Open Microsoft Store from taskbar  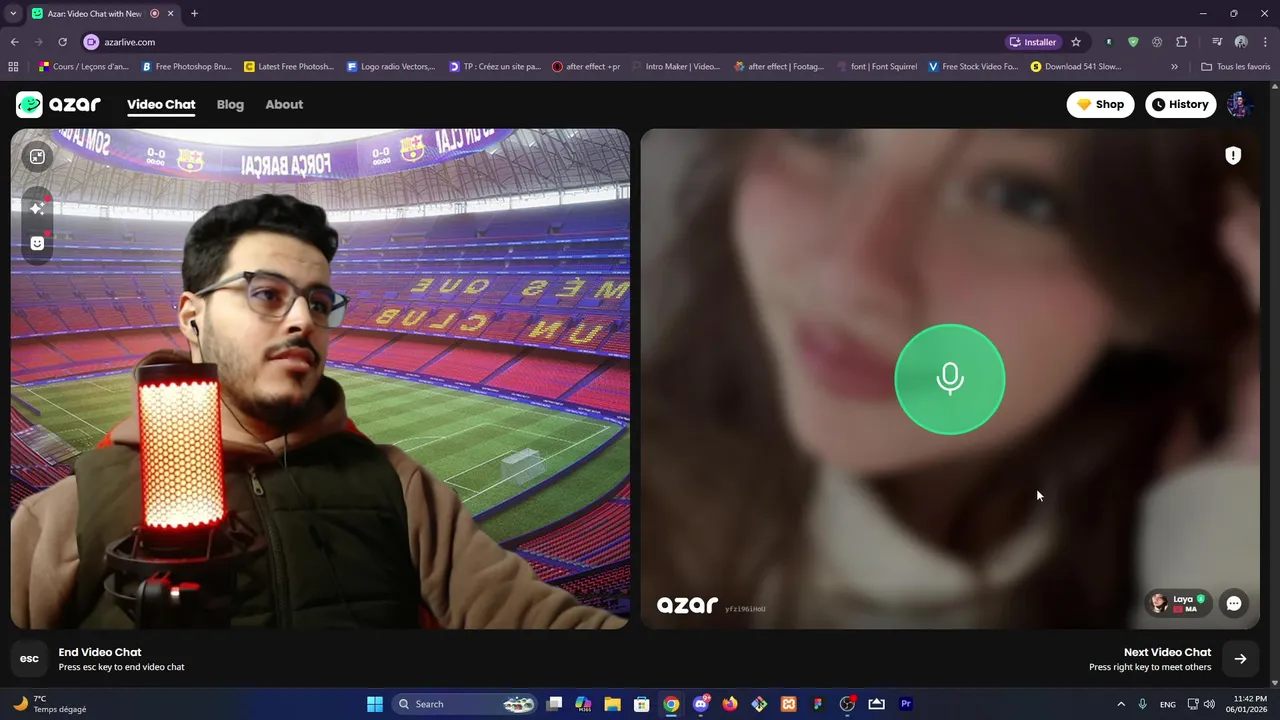coord(642,704)
